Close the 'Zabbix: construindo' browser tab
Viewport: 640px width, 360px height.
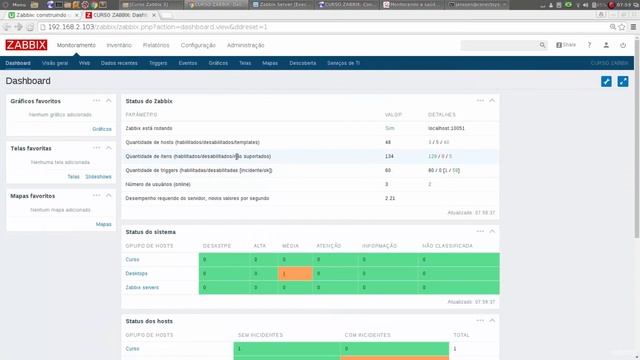point(77,15)
